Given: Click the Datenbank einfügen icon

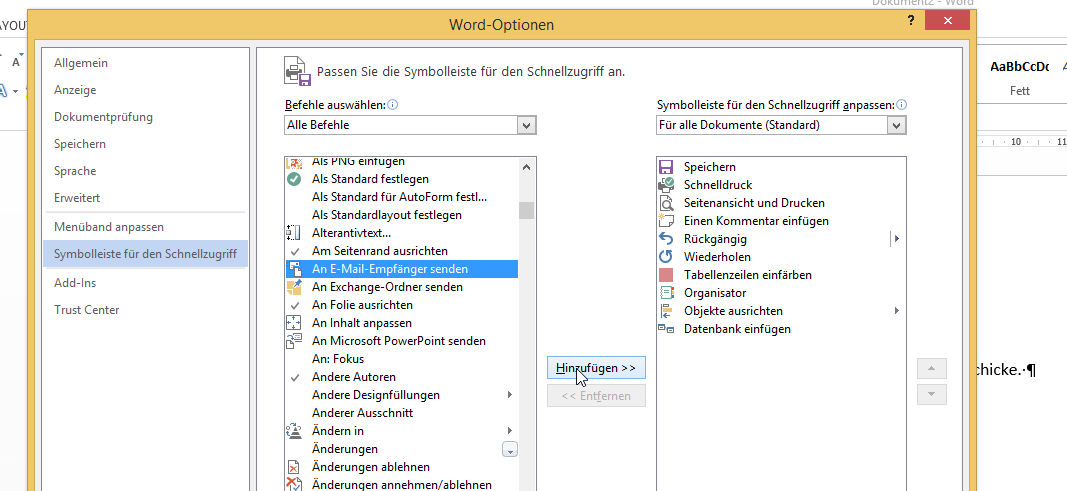Looking at the screenshot, I should pyautogui.click(x=666, y=328).
